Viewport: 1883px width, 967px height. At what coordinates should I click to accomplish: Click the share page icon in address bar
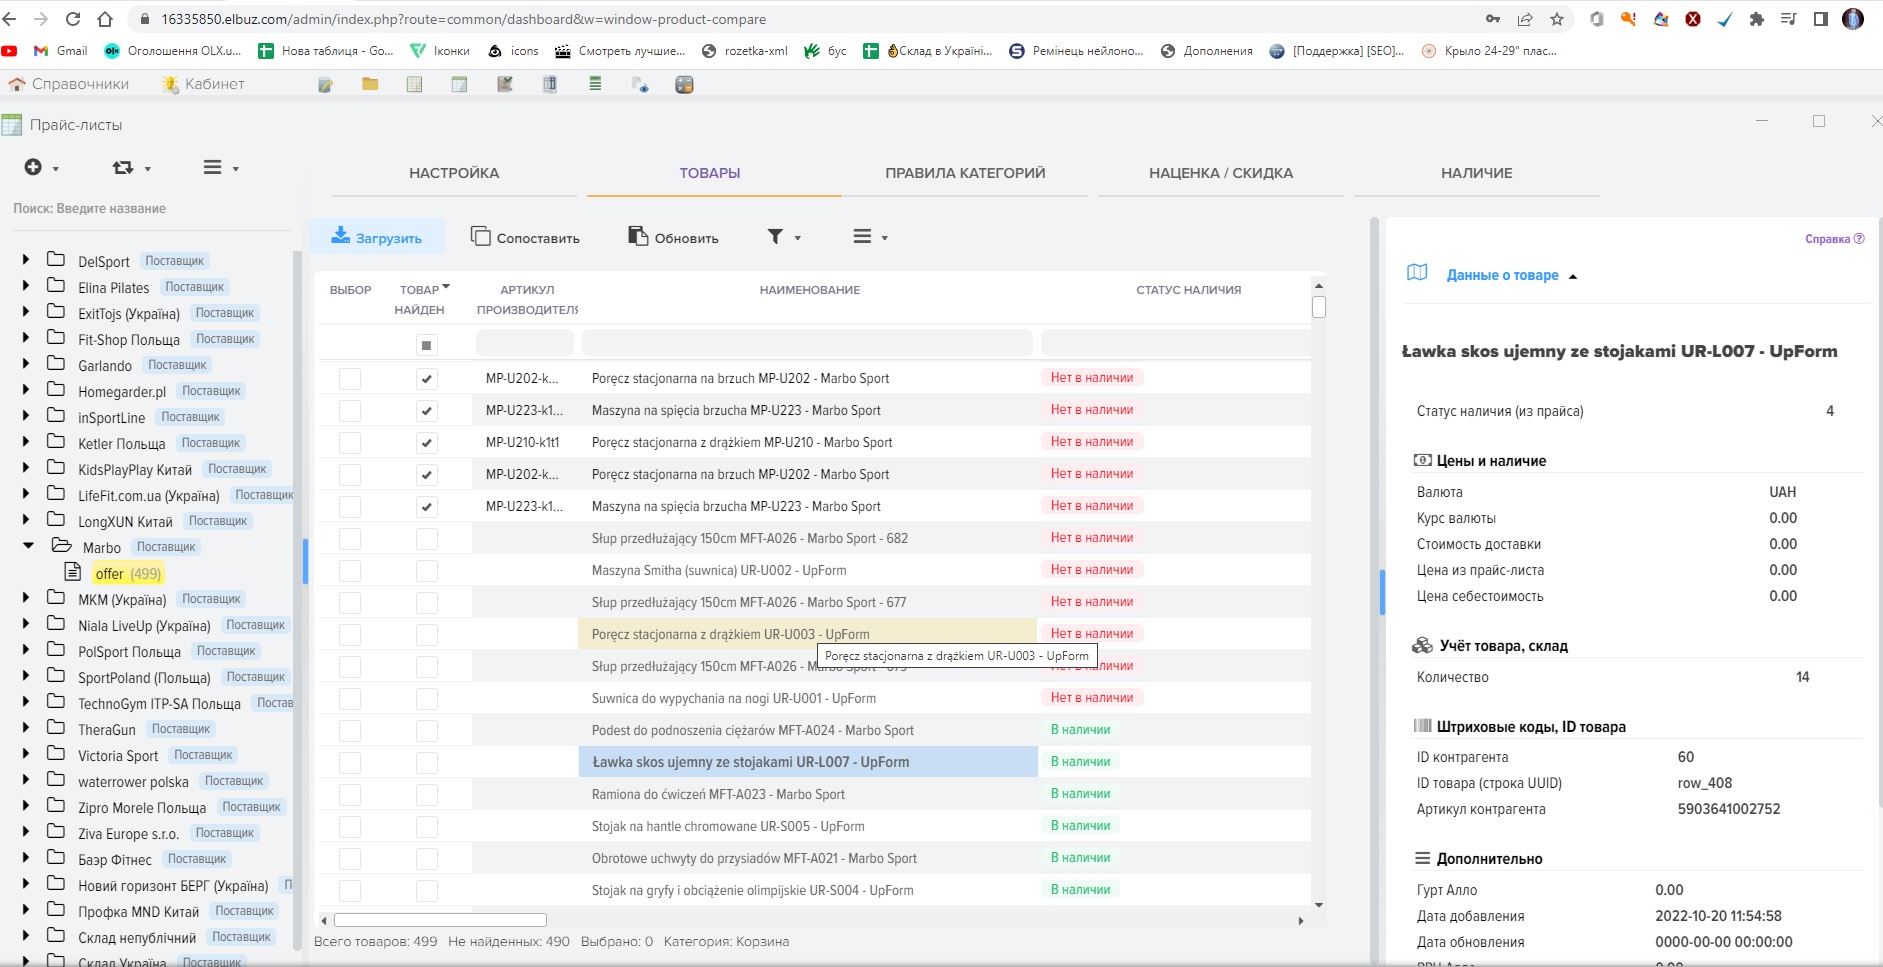pos(1525,19)
